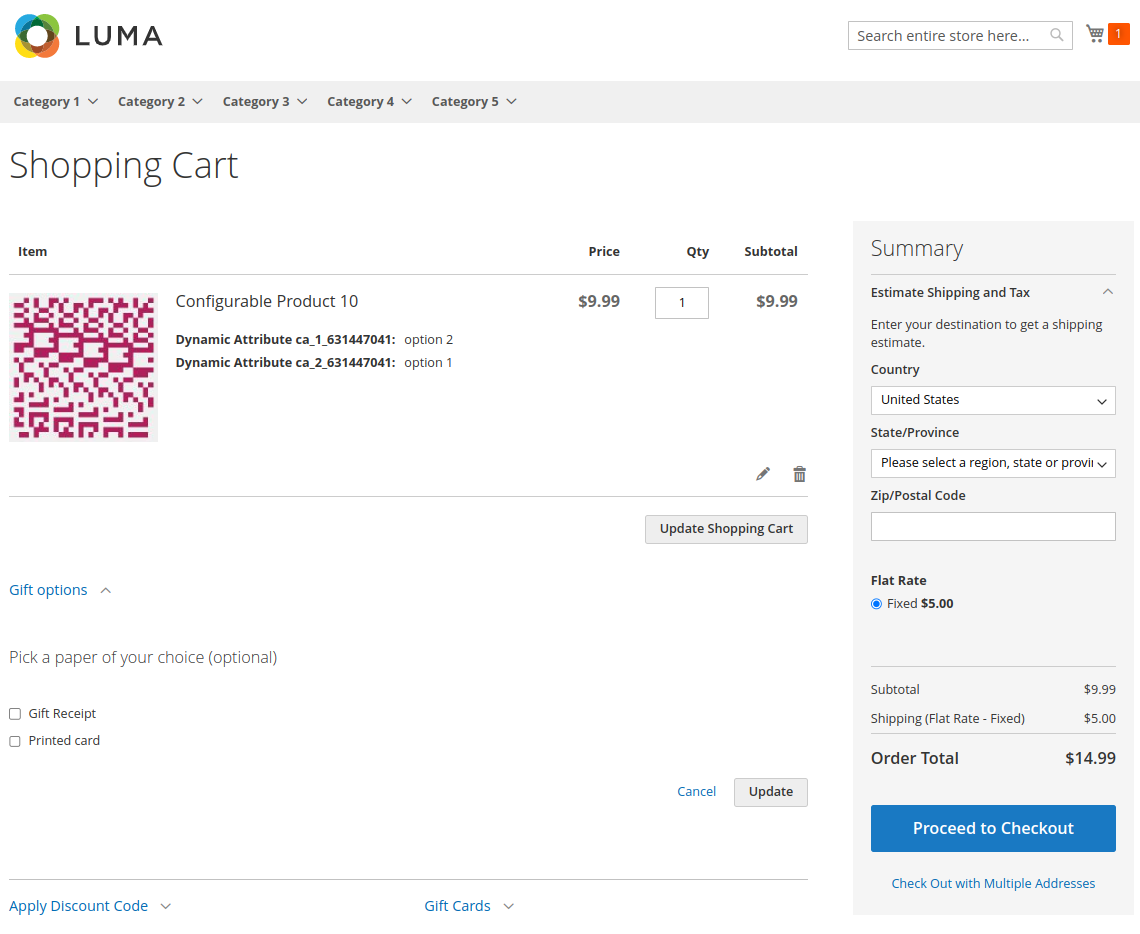Focus the Qty input field

pyautogui.click(x=681, y=303)
